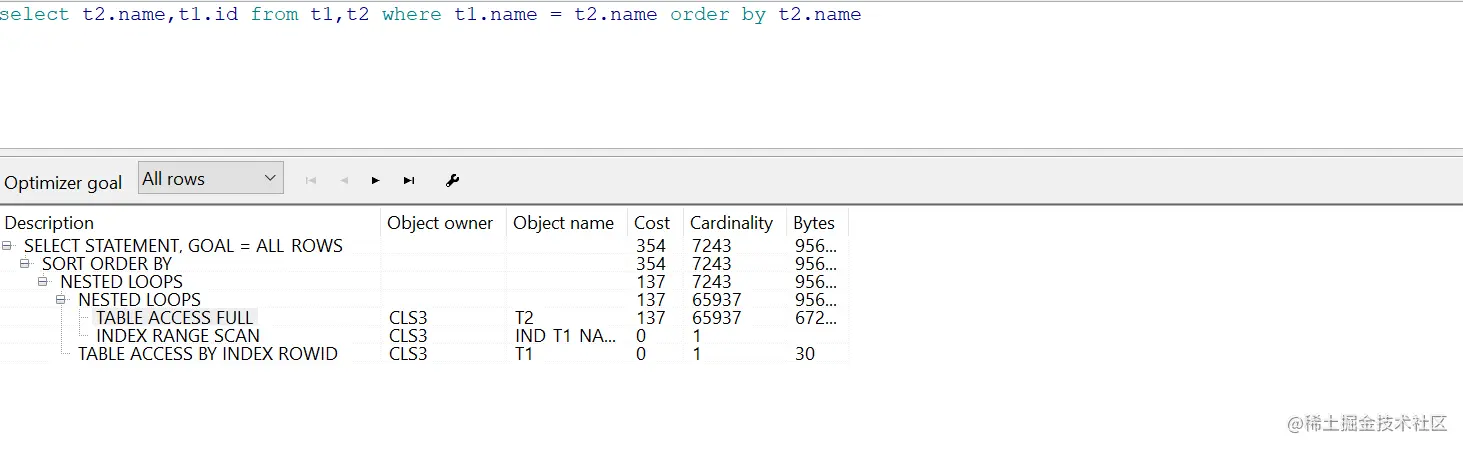Place cursor in the SQL query text
The width and height of the screenshot is (1463, 449).
point(430,14)
